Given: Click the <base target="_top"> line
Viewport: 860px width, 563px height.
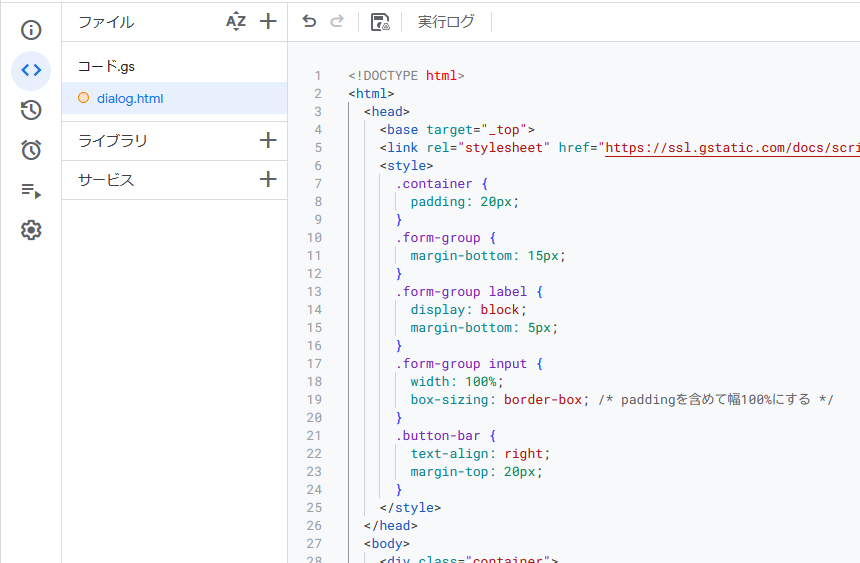Looking at the screenshot, I should 457,130.
